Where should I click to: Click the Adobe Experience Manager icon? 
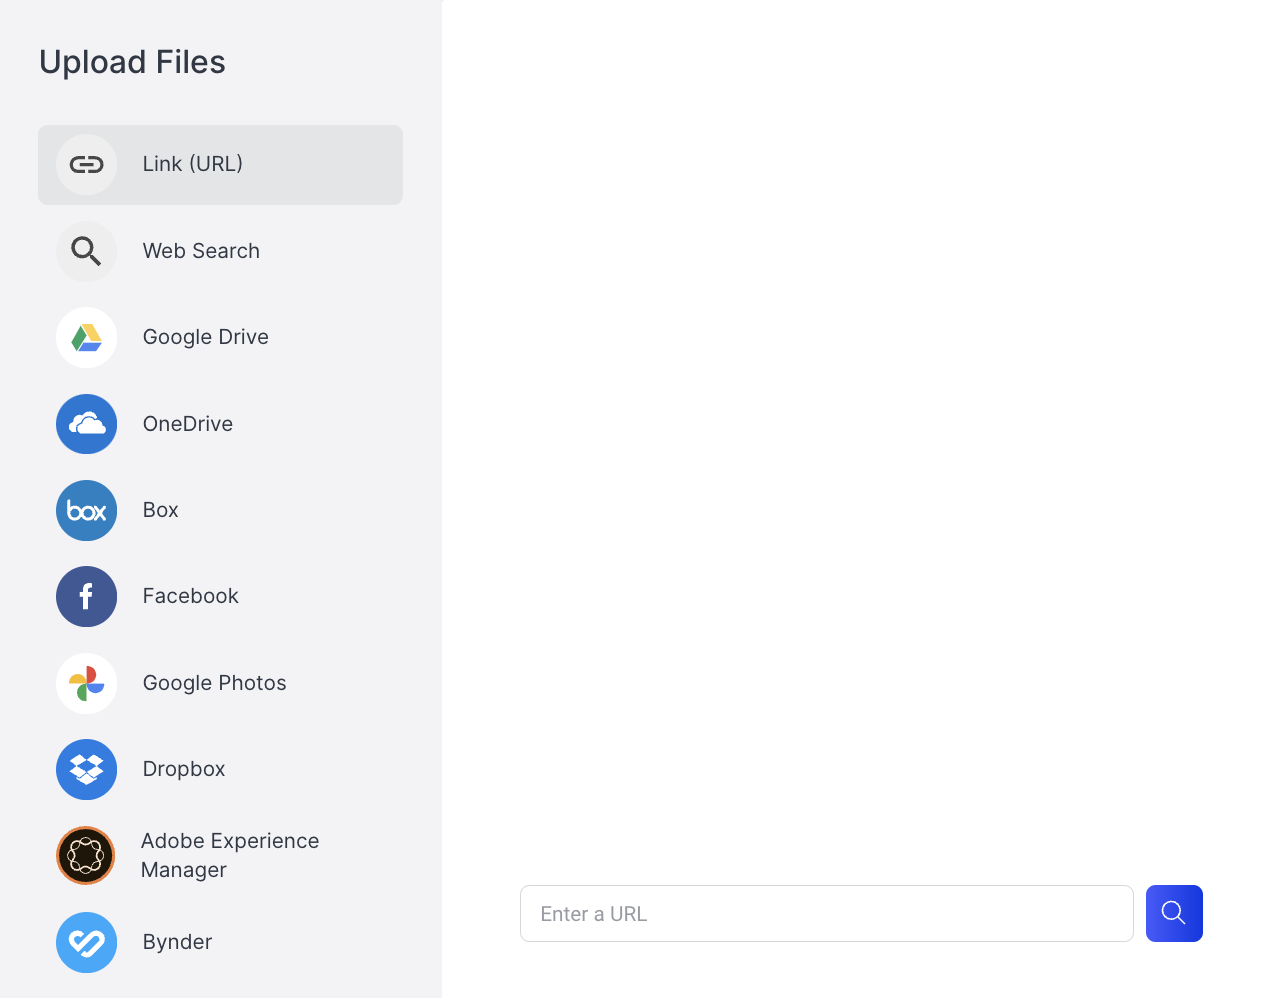tap(86, 856)
